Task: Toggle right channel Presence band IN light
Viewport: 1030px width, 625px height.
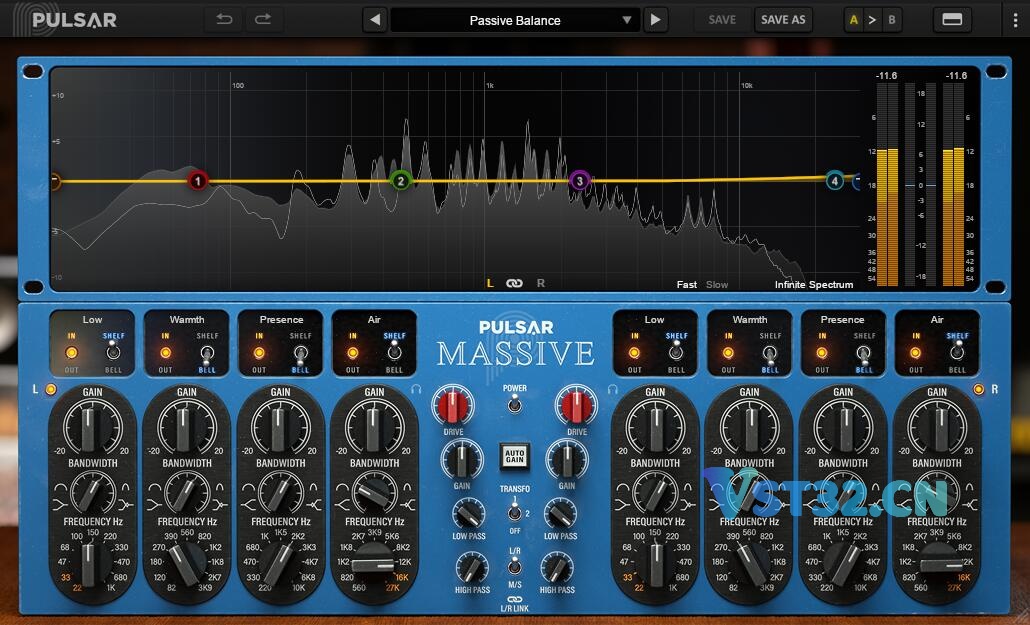Action: pos(822,353)
